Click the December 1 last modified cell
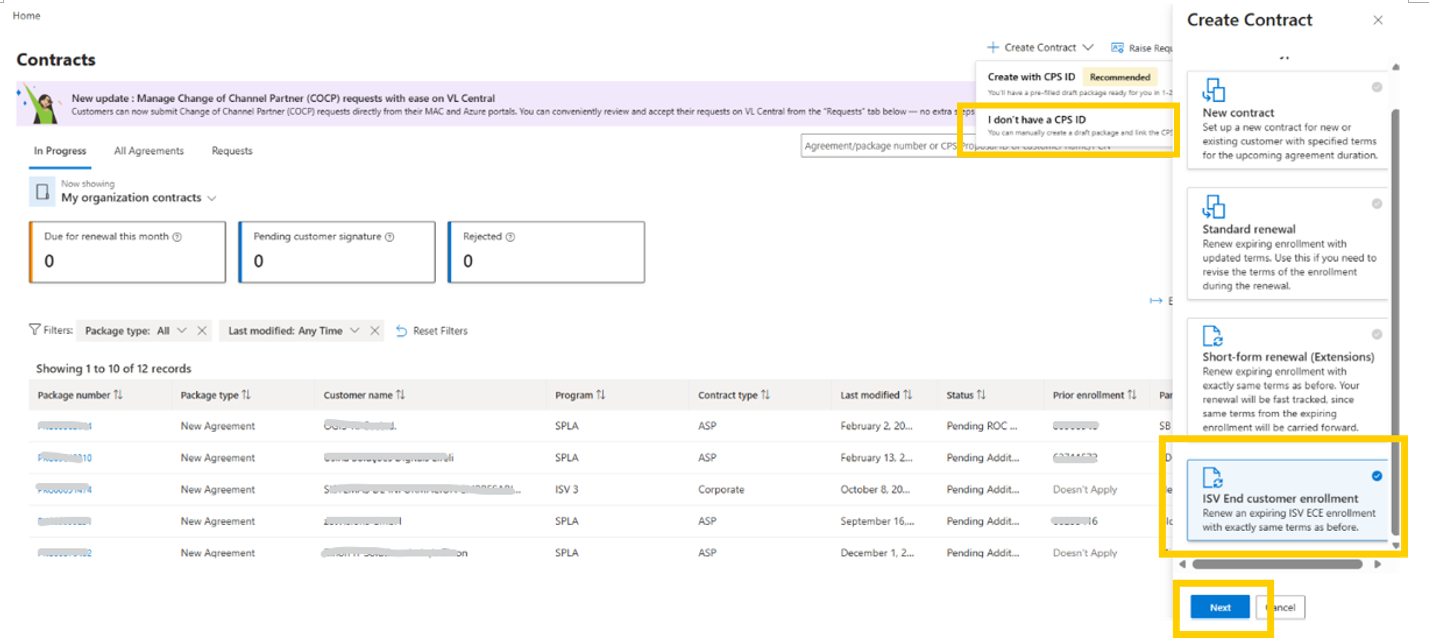 [x=877, y=553]
